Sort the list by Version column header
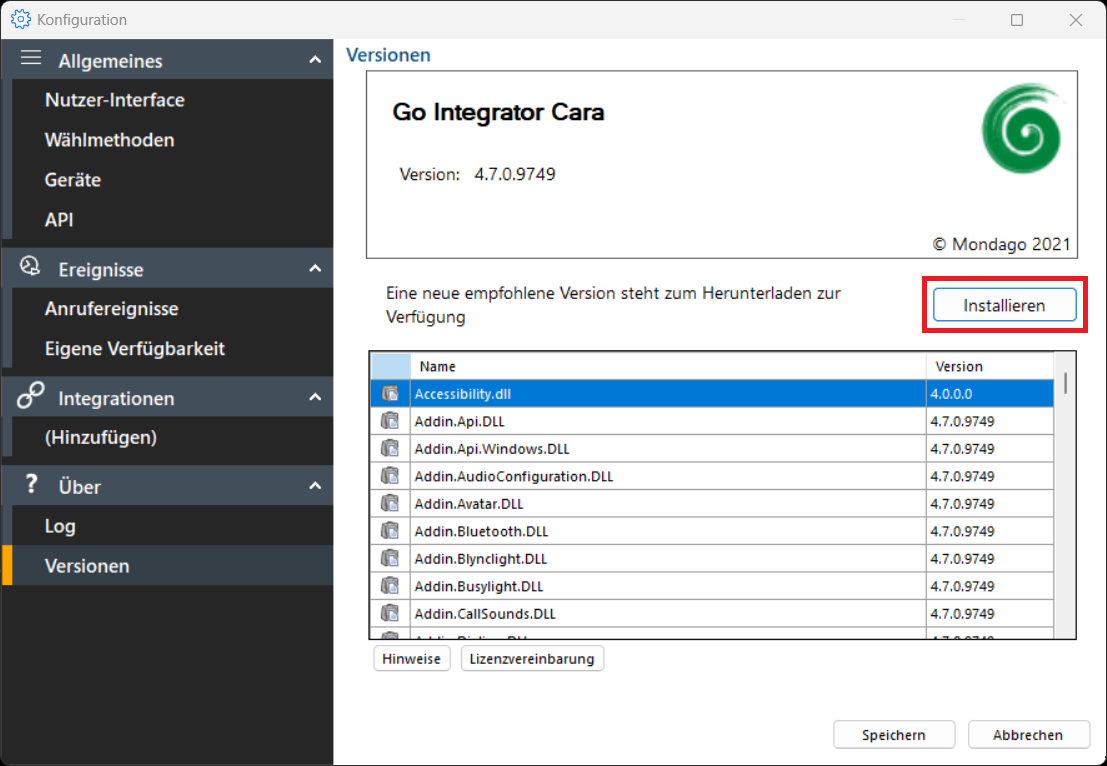This screenshot has width=1107, height=766. click(x=990, y=366)
